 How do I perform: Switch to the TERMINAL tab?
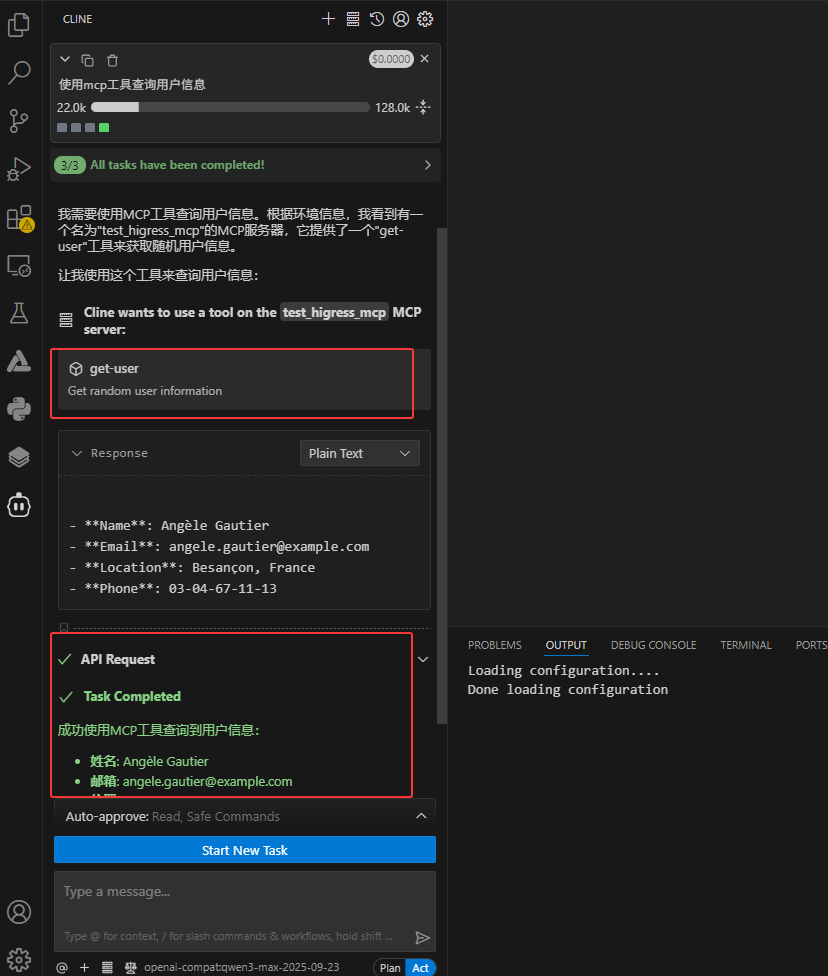[745, 645]
